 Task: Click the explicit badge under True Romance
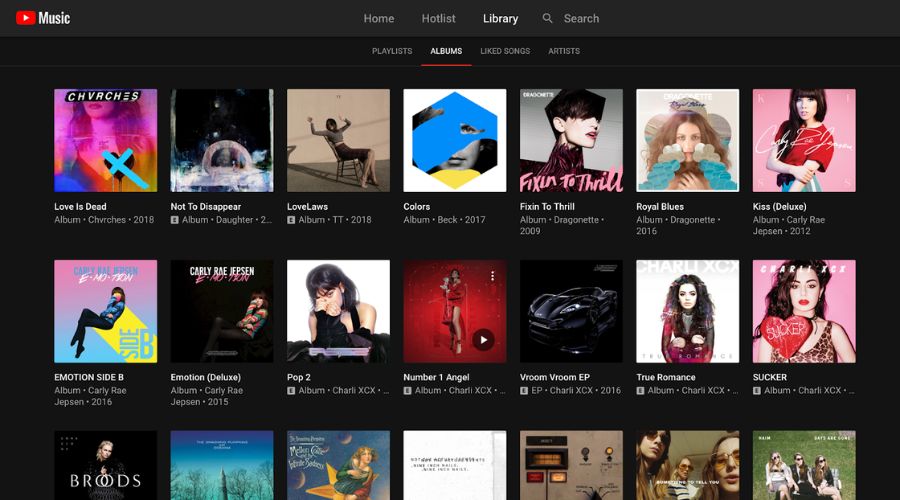pyautogui.click(x=641, y=391)
